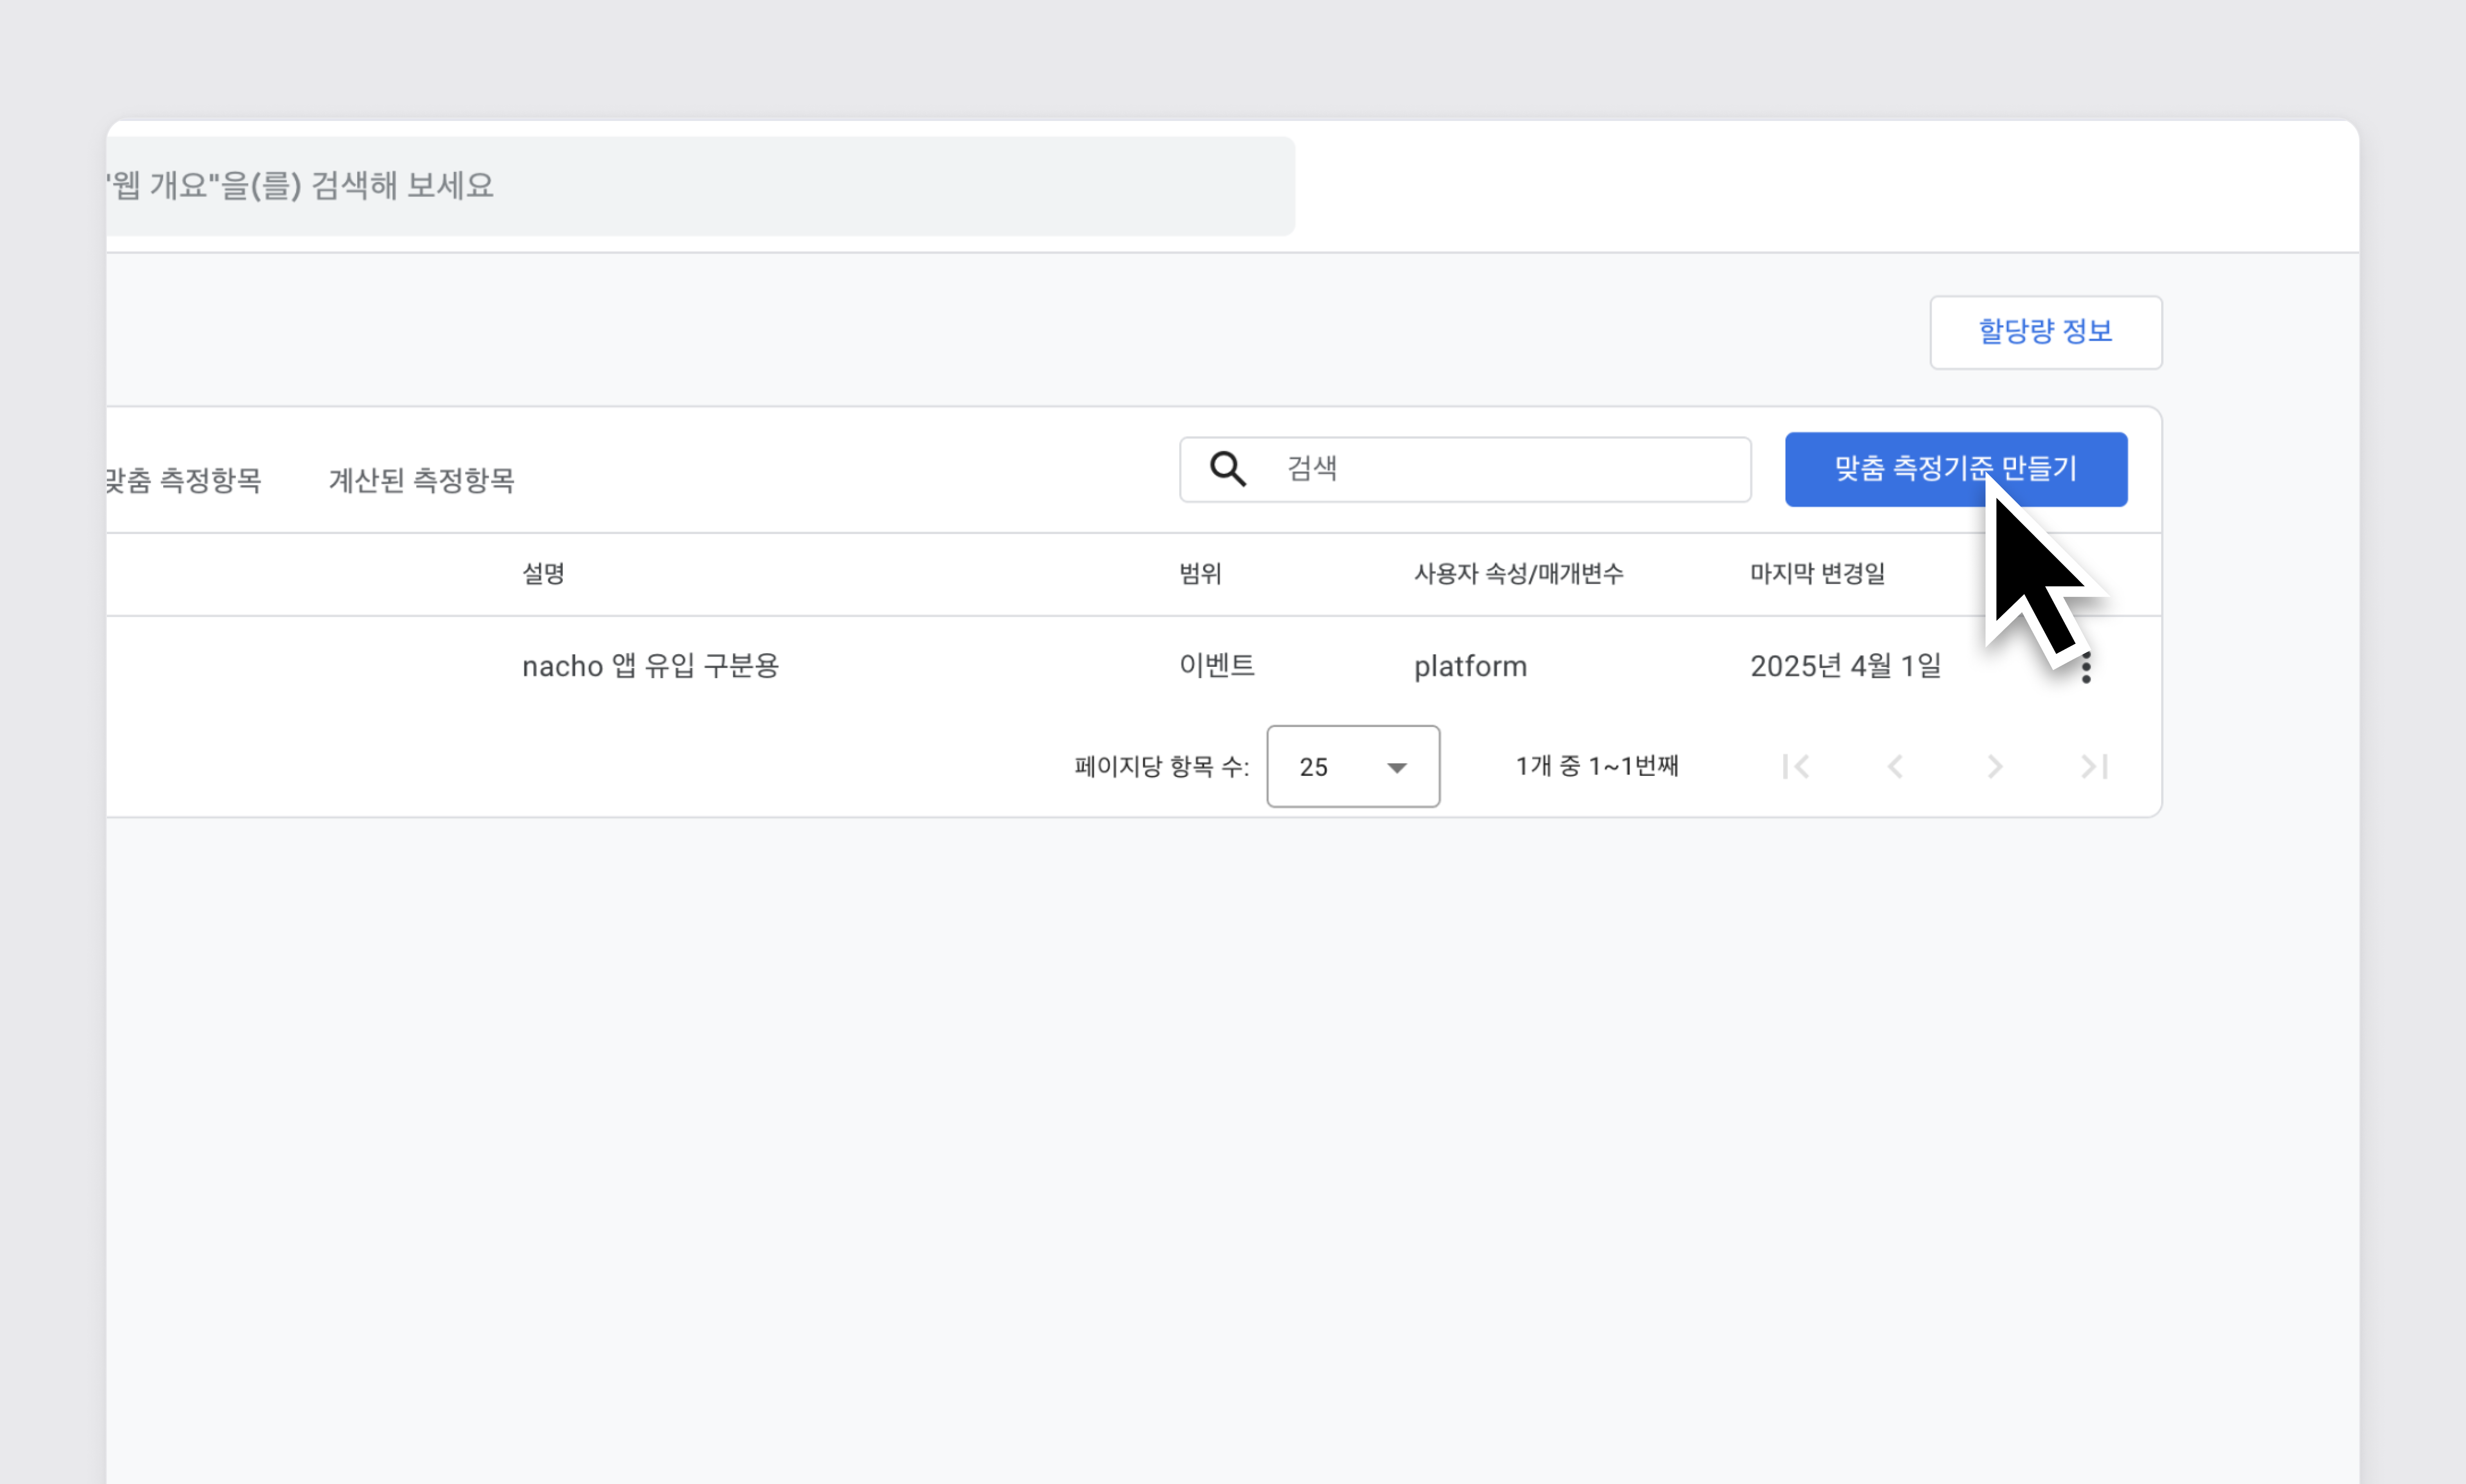Click the 마지막 변경일 column header
This screenshot has height=1484, width=2466.
[1817, 574]
